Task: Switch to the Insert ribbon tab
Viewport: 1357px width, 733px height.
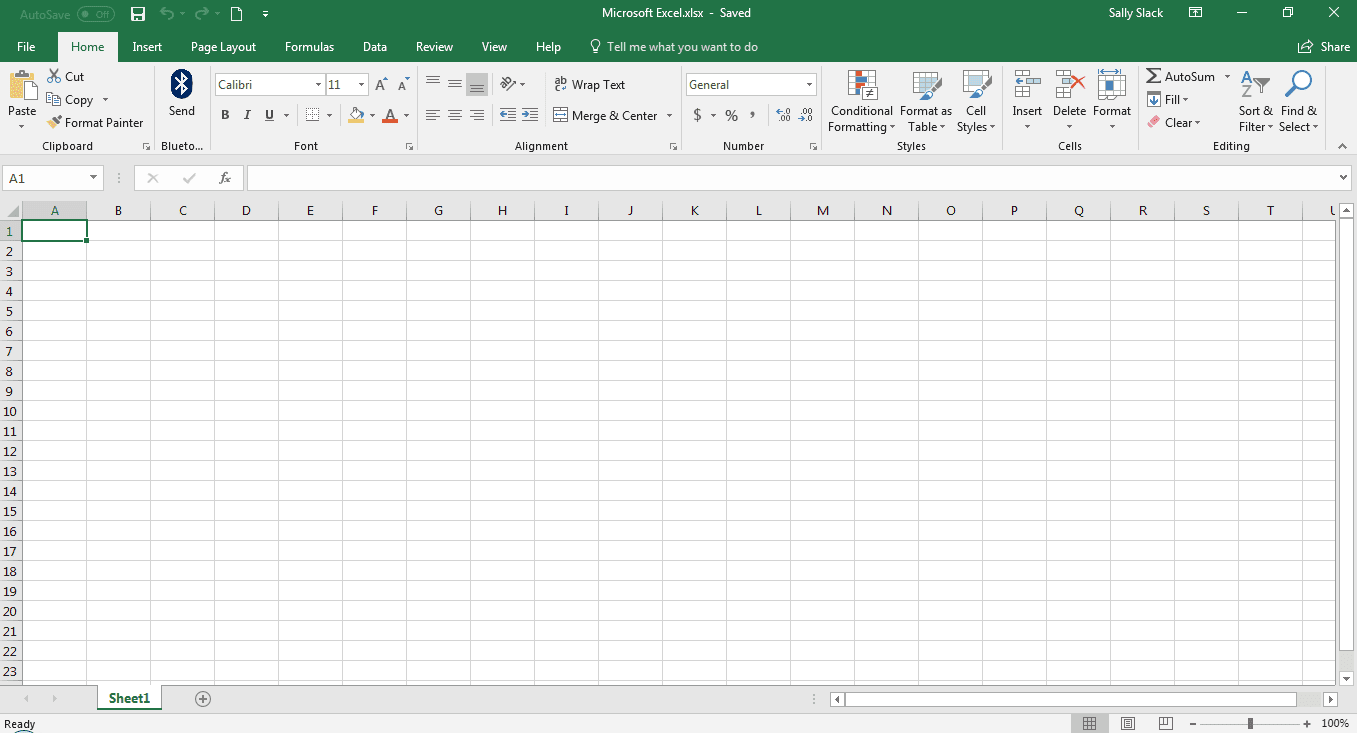Action: point(147,47)
